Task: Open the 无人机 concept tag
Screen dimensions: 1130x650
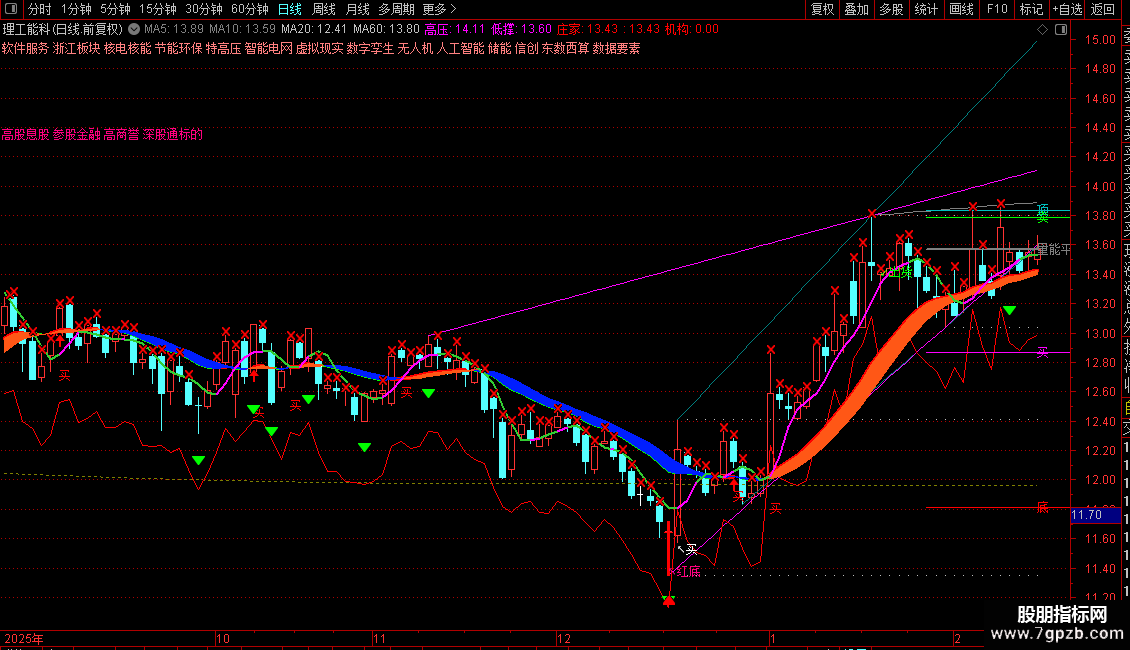Action: point(416,48)
